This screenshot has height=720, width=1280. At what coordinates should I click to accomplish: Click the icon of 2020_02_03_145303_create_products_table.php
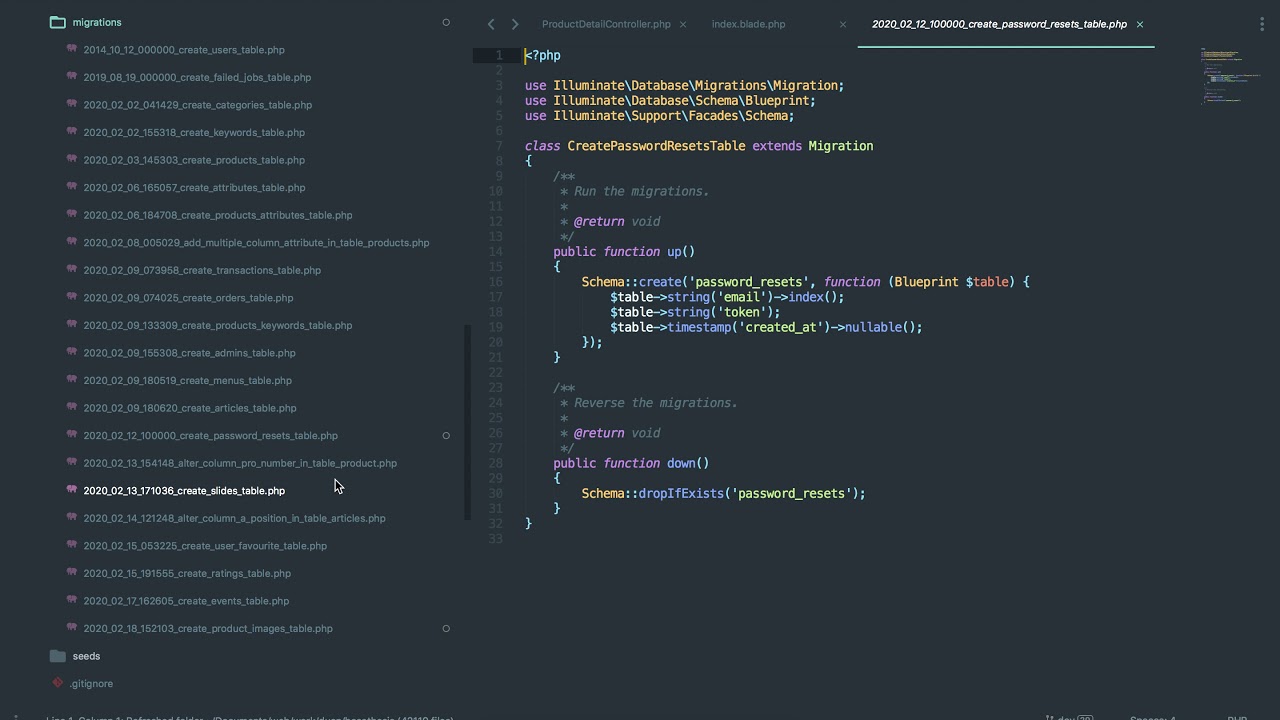pyautogui.click(x=72, y=159)
